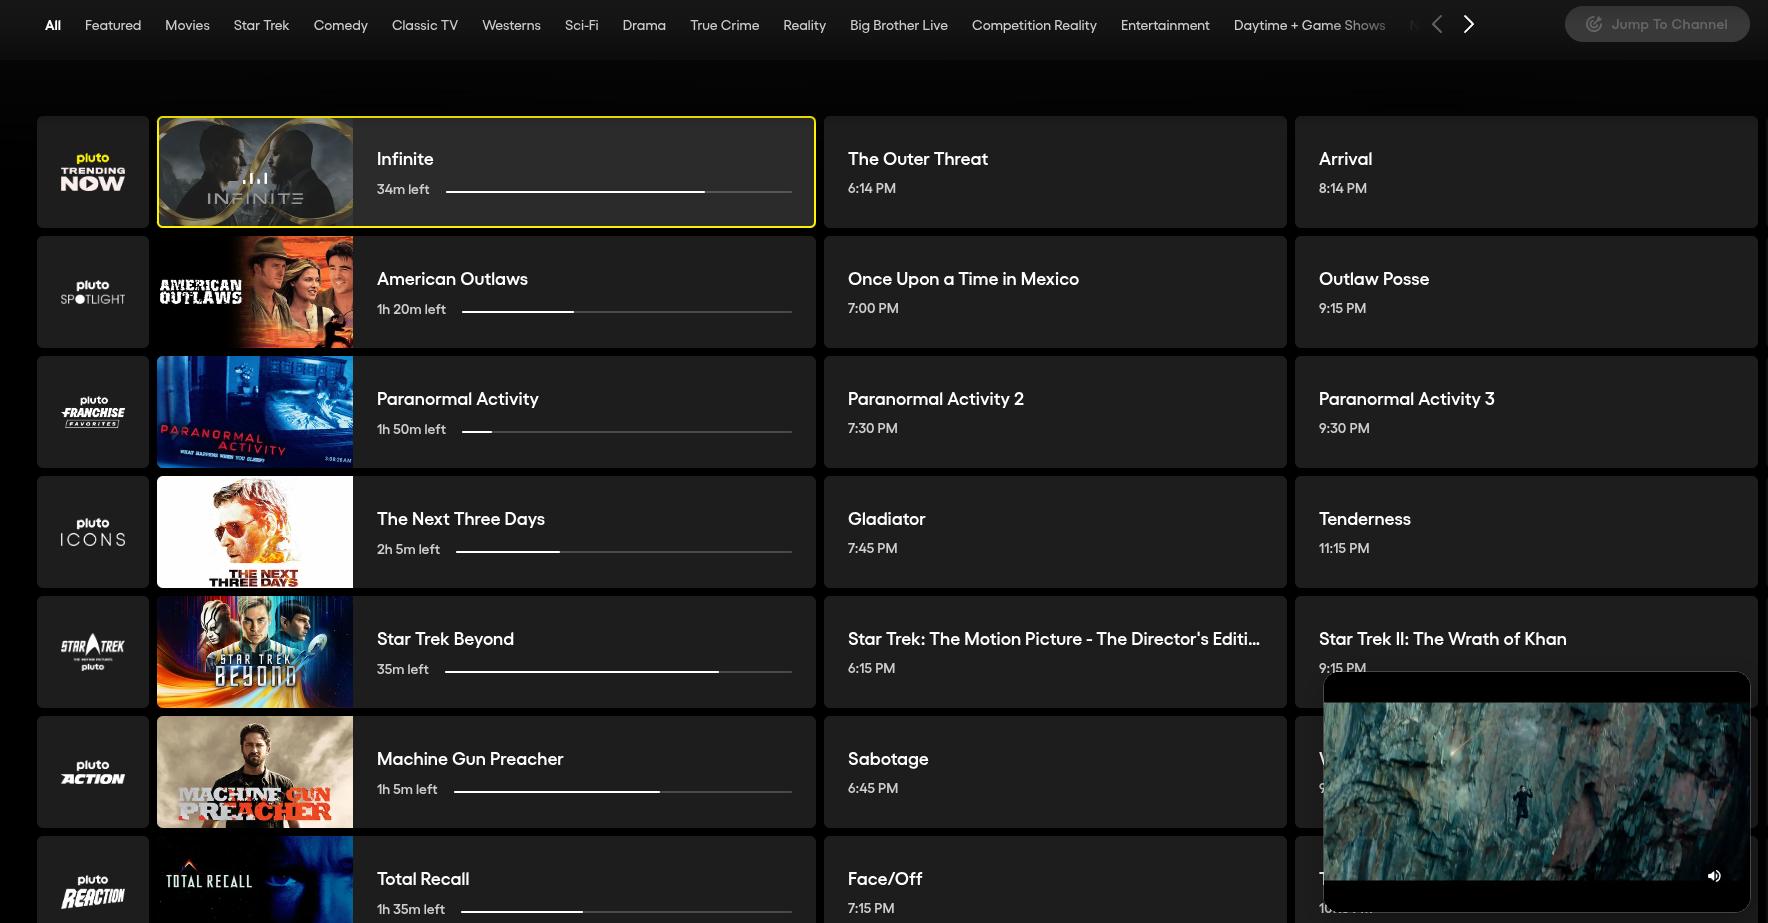
Task: Select the Daytime + Game Shows tab
Action: tap(1309, 25)
